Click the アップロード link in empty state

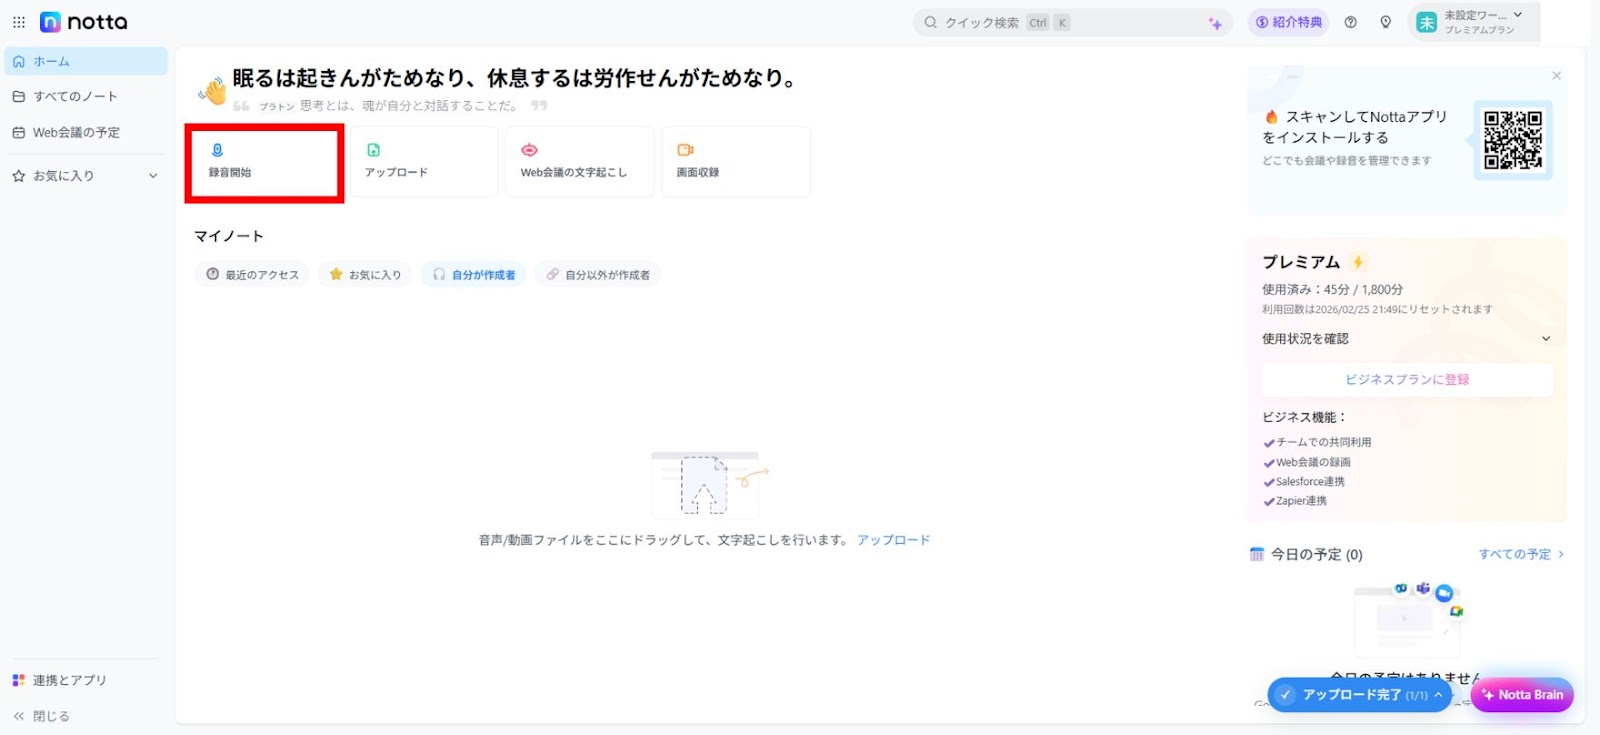coord(893,540)
